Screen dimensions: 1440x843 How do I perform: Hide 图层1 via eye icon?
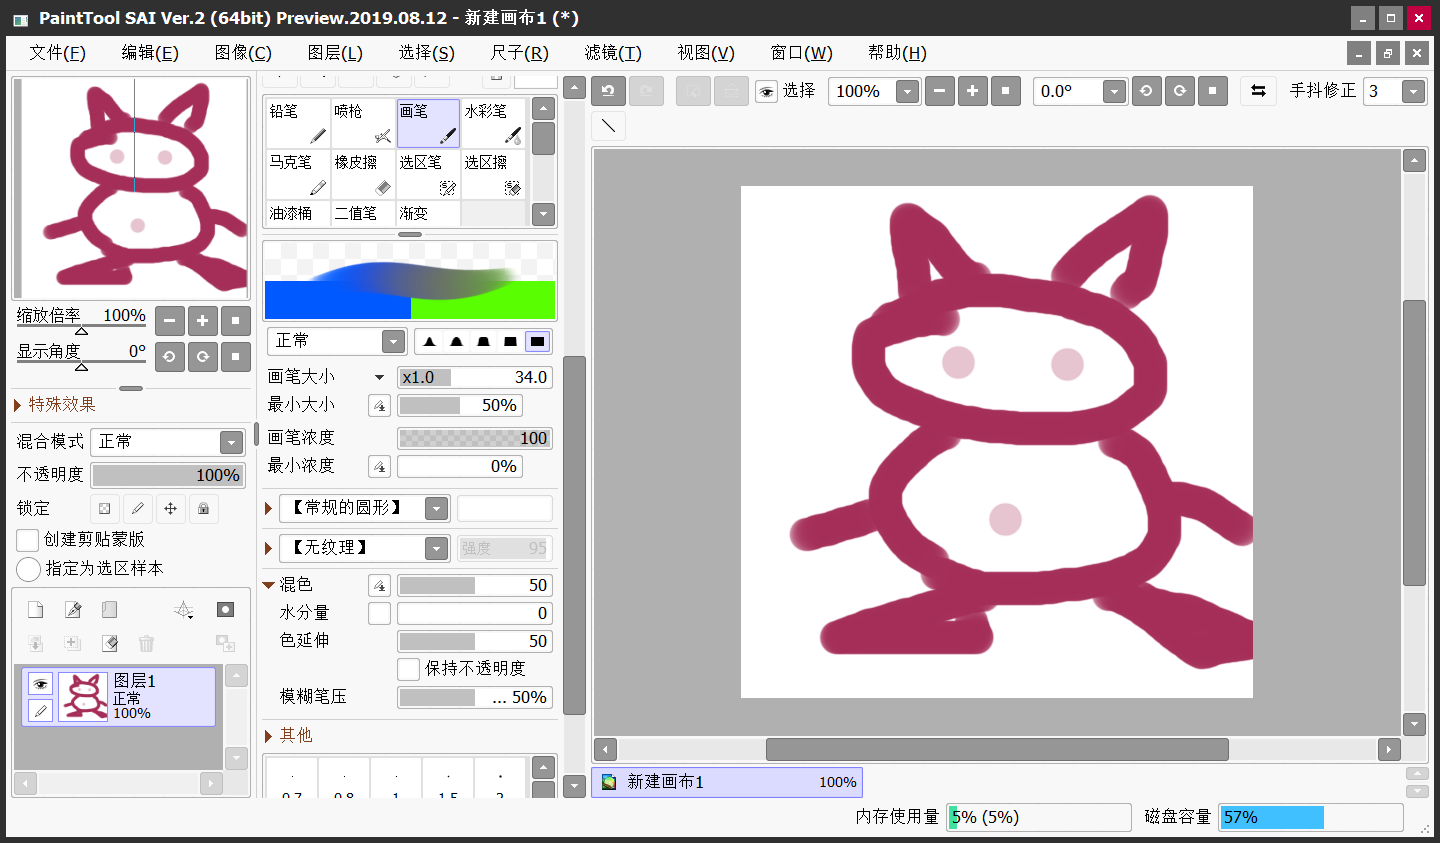[x=40, y=684]
